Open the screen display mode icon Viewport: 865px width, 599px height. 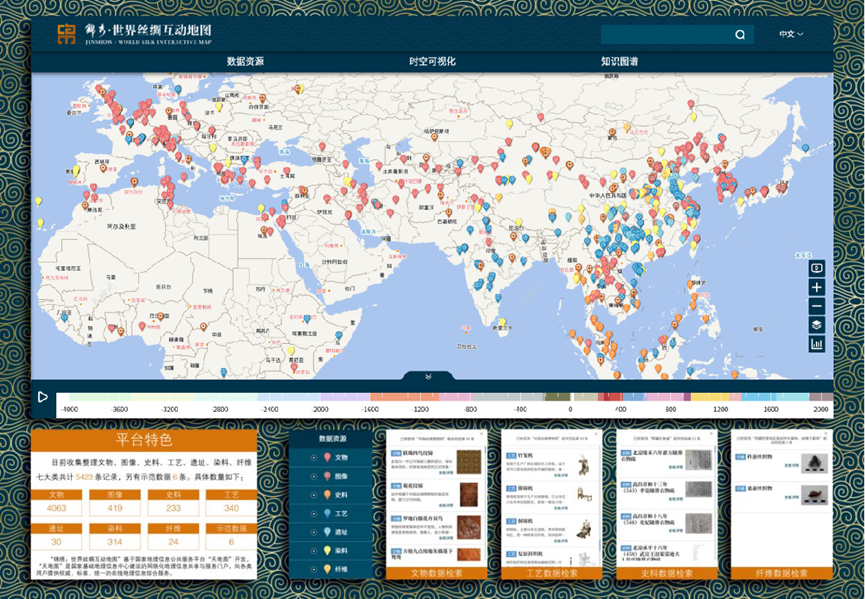tap(817, 268)
